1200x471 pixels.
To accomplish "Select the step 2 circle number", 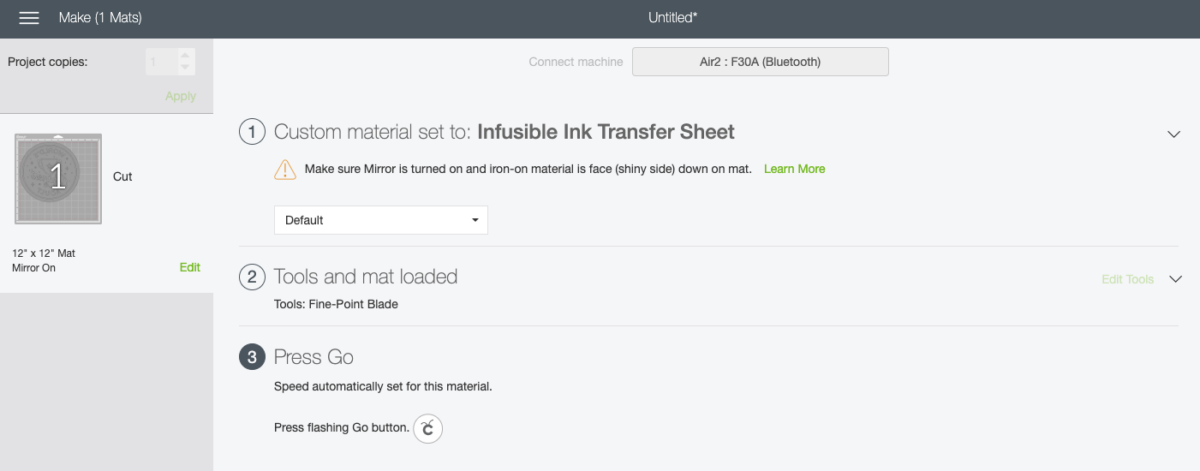I will 252,277.
